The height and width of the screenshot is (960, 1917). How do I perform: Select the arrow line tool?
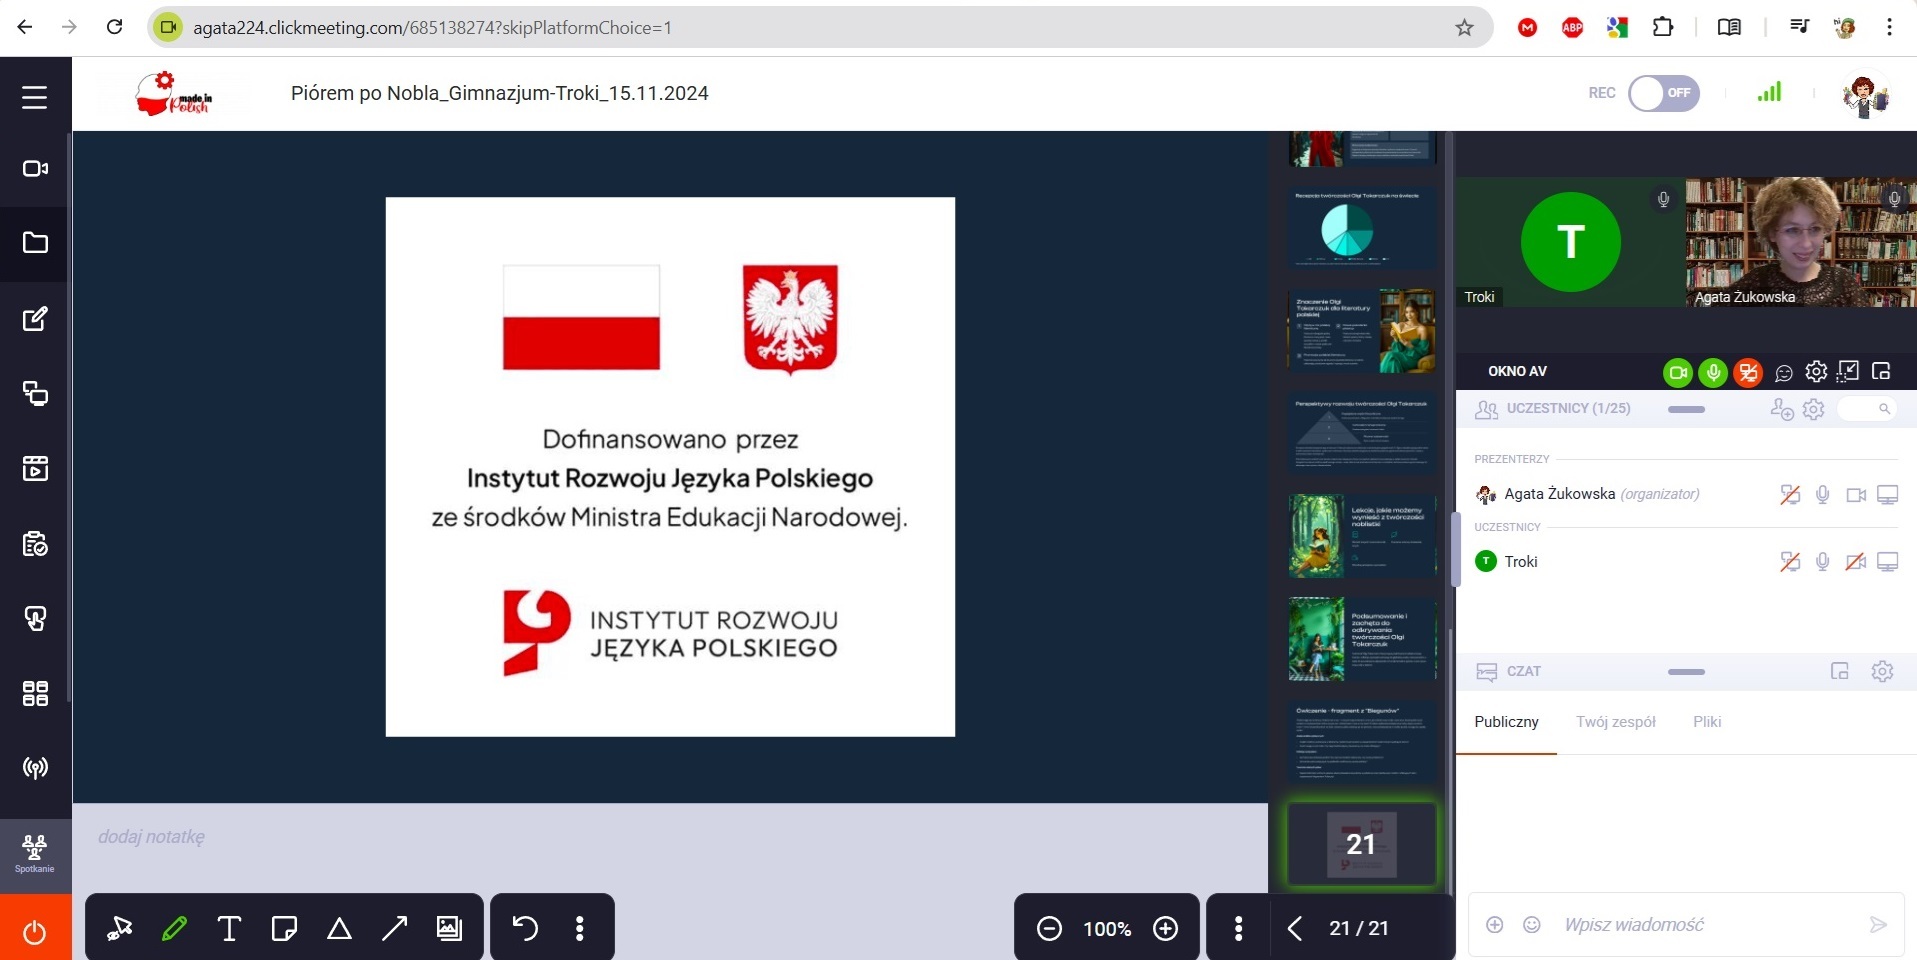[394, 929]
